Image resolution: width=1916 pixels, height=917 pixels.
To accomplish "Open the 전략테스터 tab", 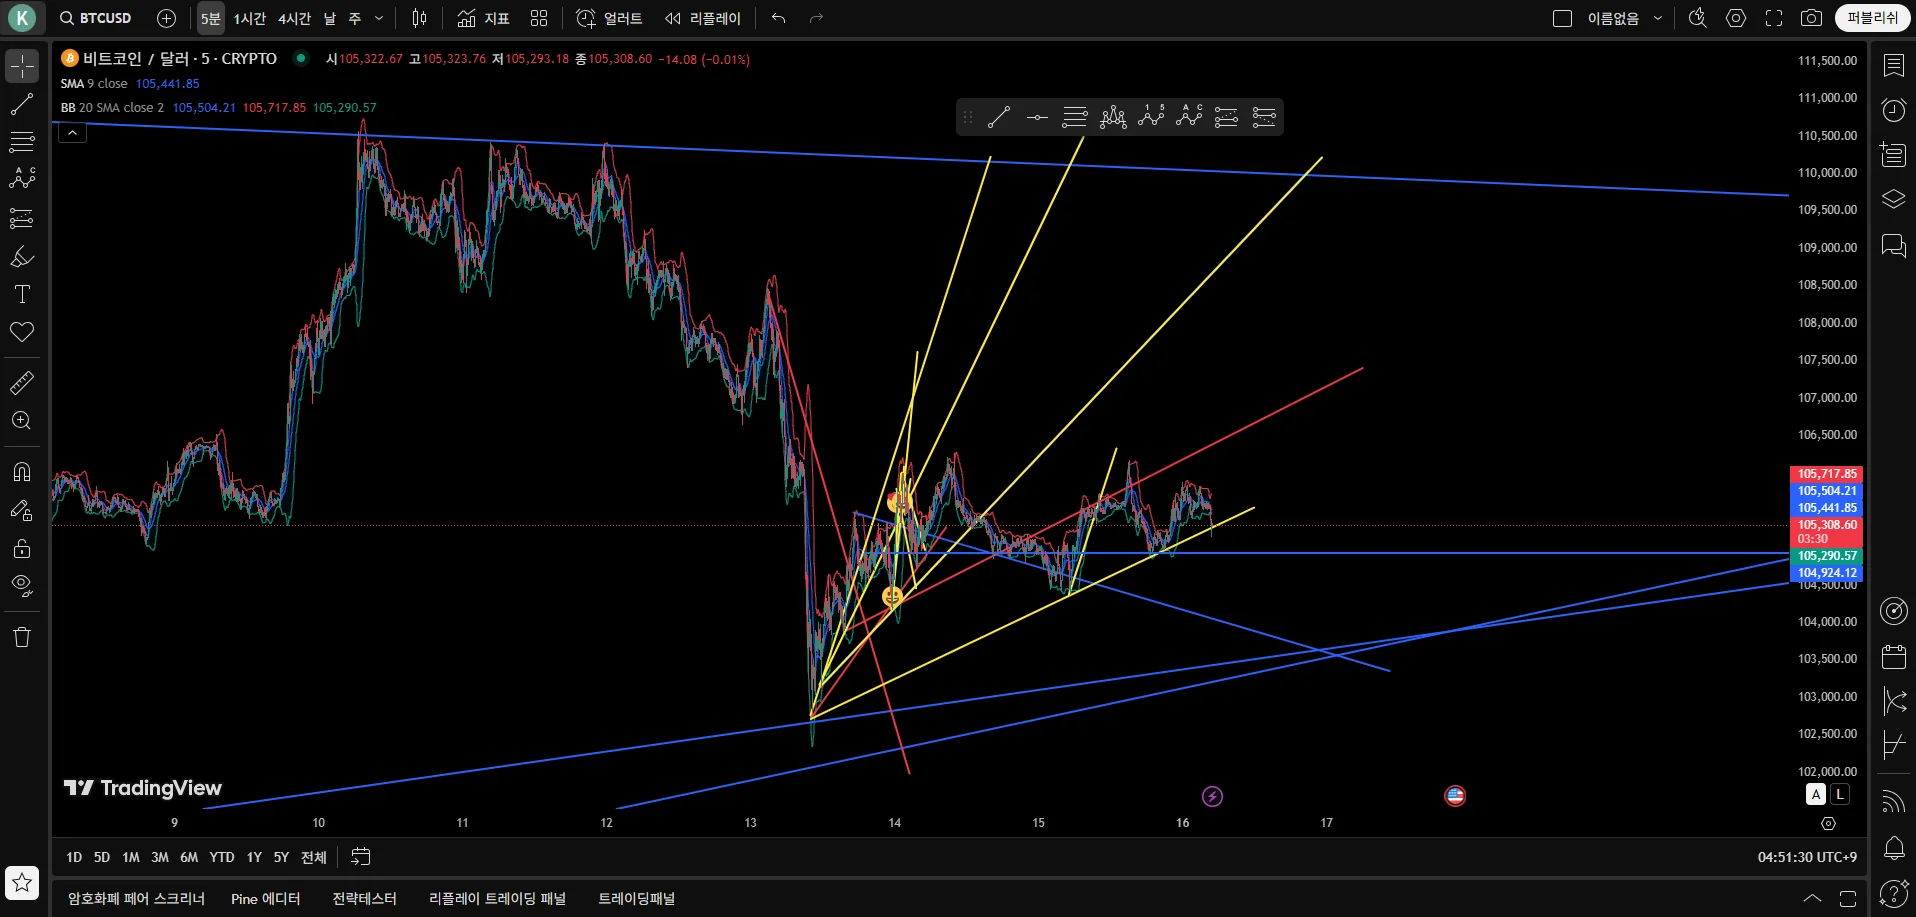I will click(364, 899).
